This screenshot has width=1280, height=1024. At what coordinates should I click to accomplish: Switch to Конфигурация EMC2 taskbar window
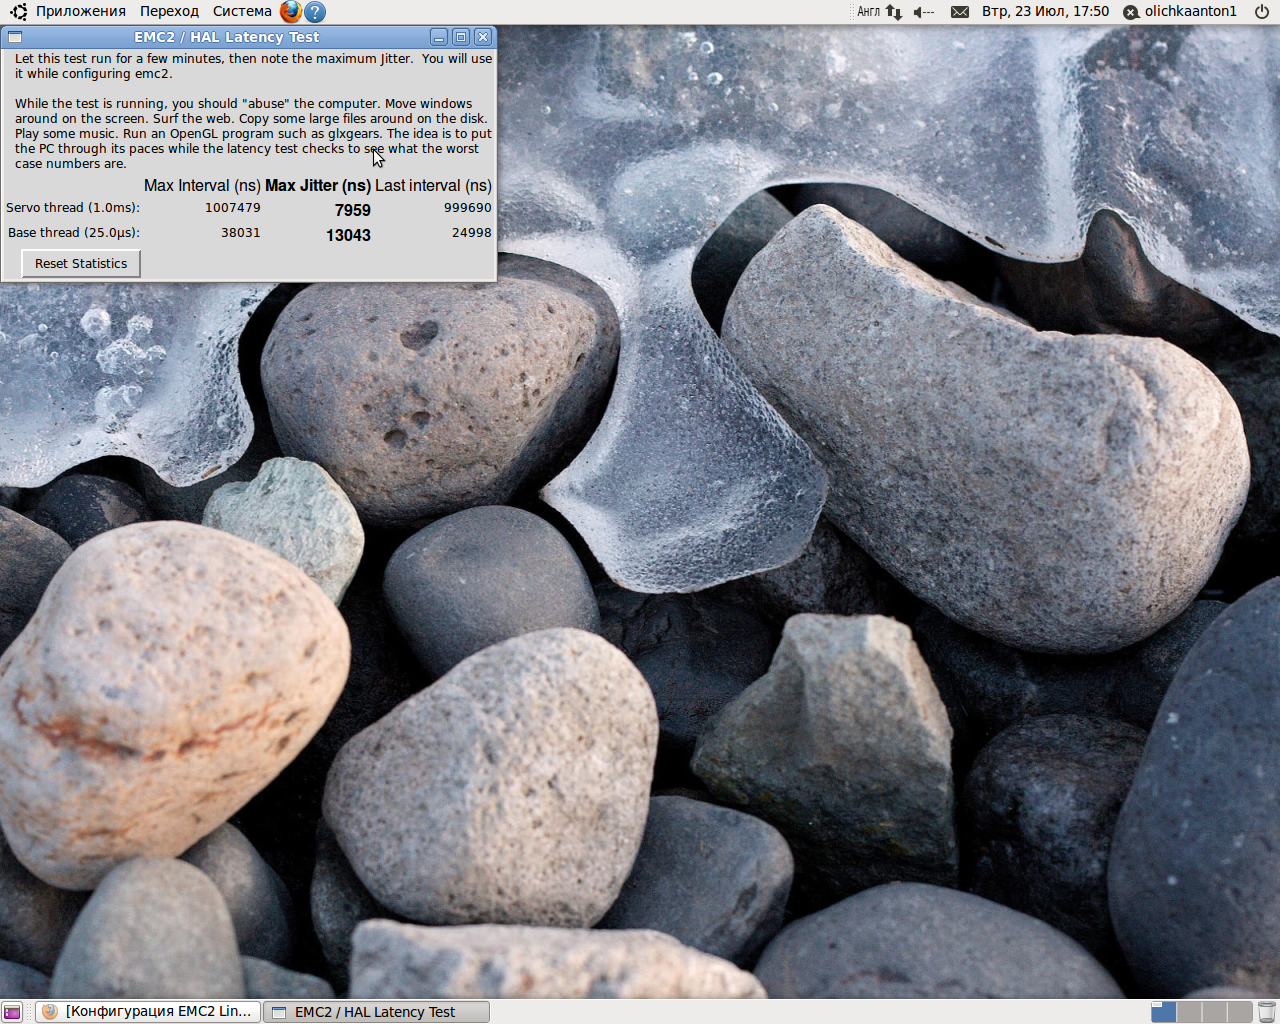[x=148, y=1012]
